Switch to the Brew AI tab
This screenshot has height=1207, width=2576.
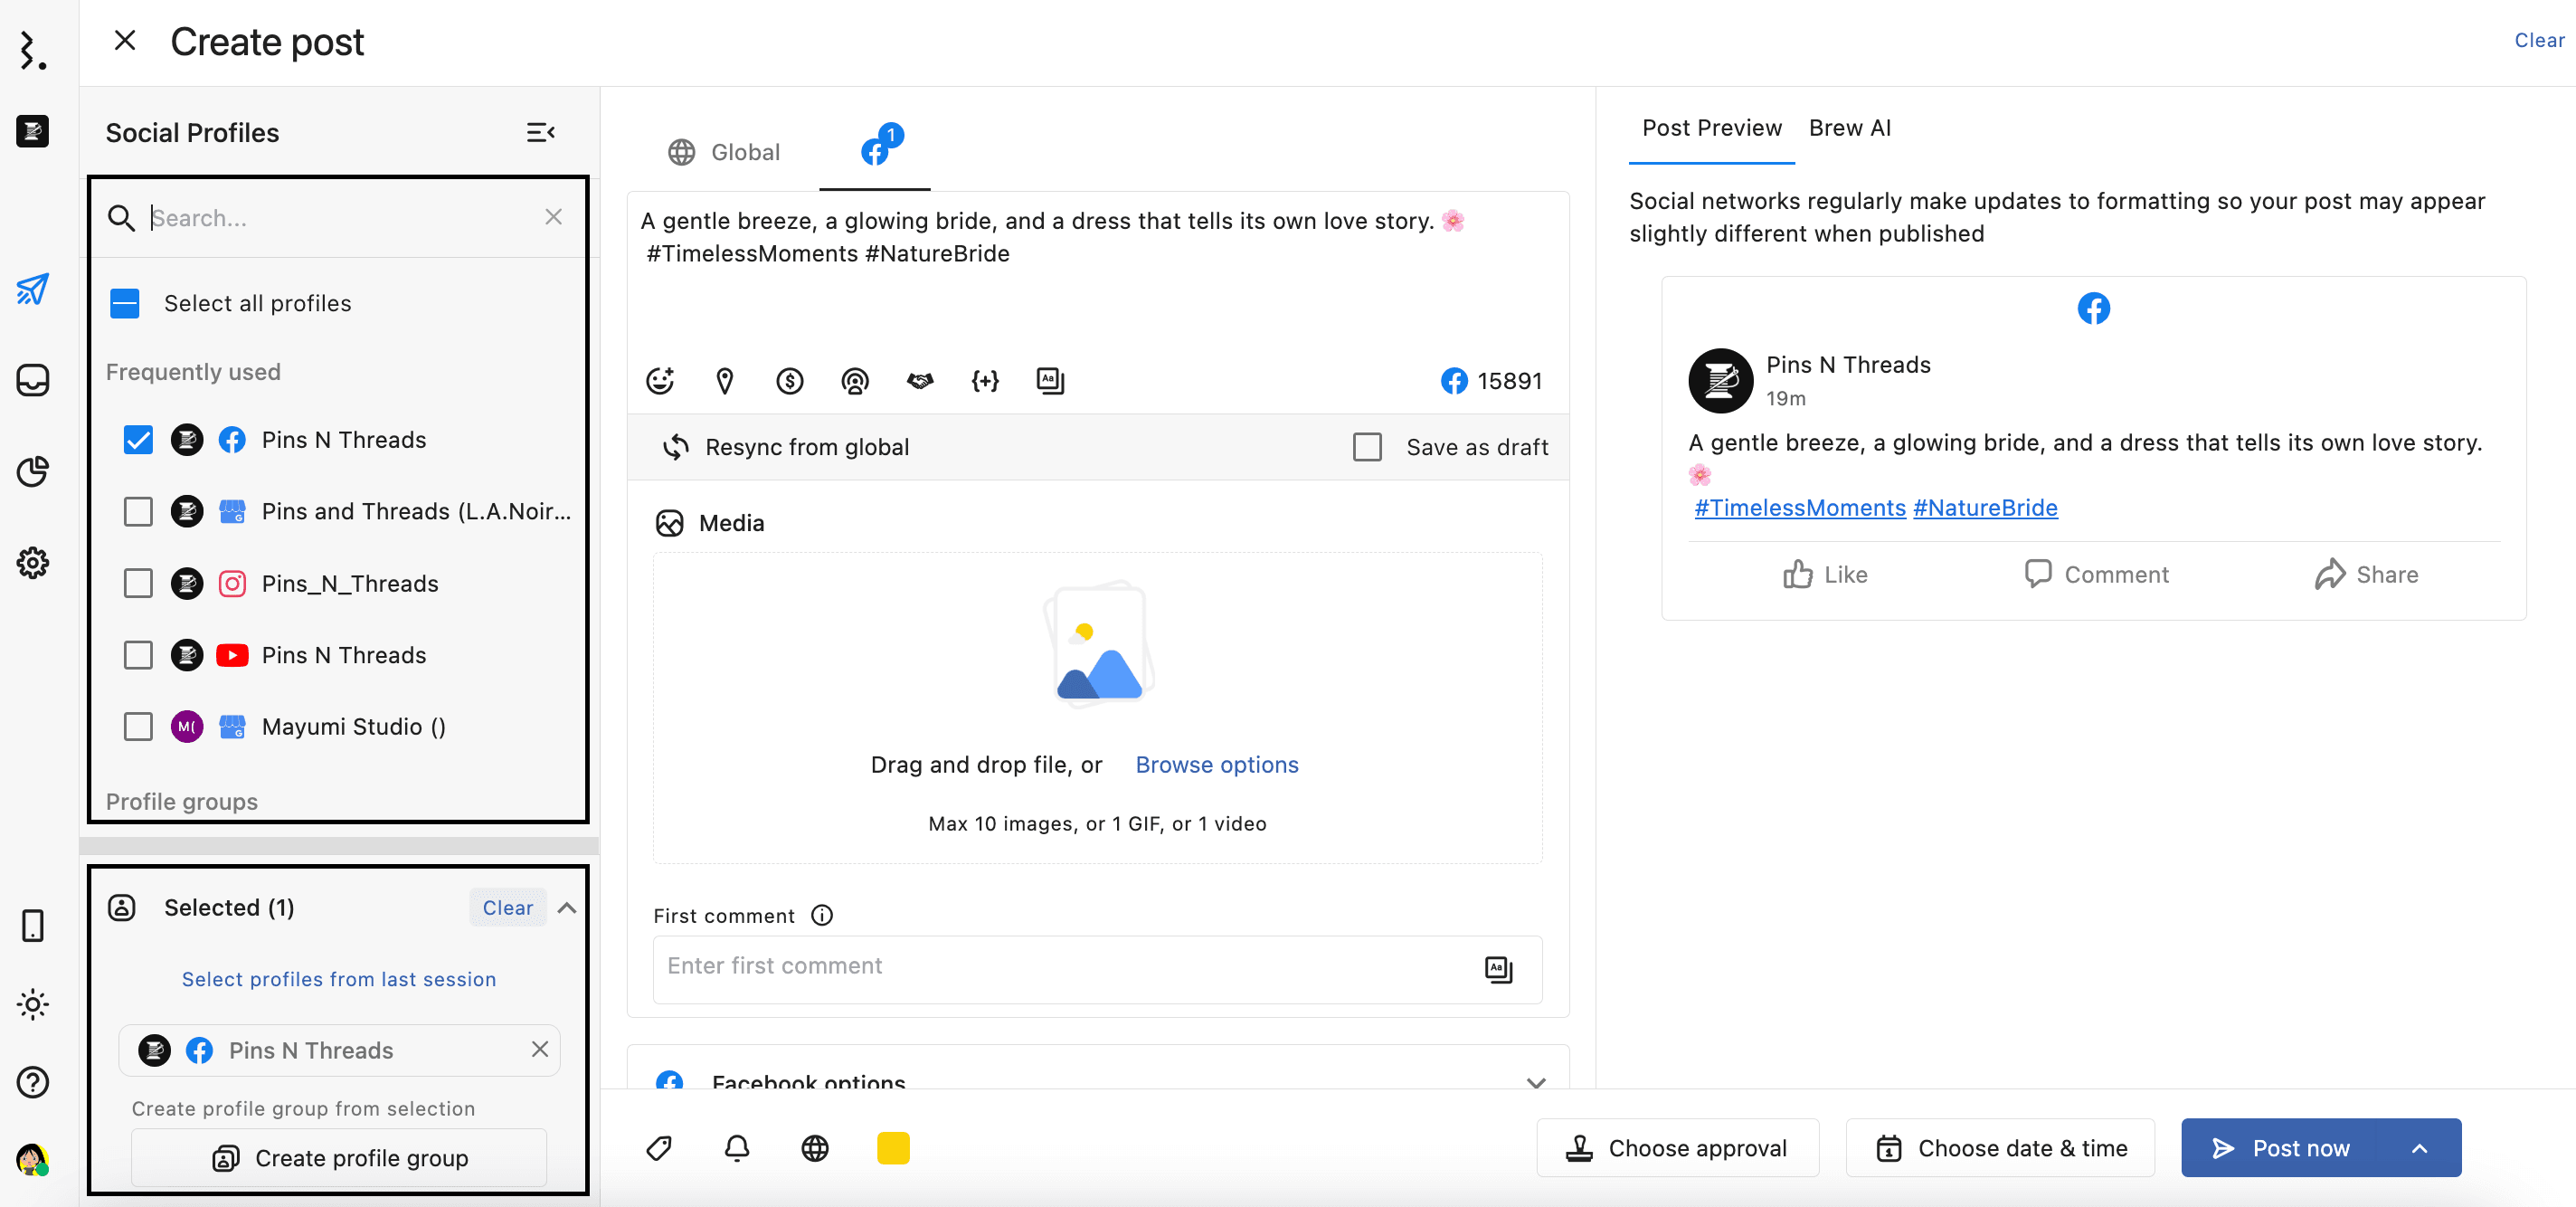(x=1849, y=128)
